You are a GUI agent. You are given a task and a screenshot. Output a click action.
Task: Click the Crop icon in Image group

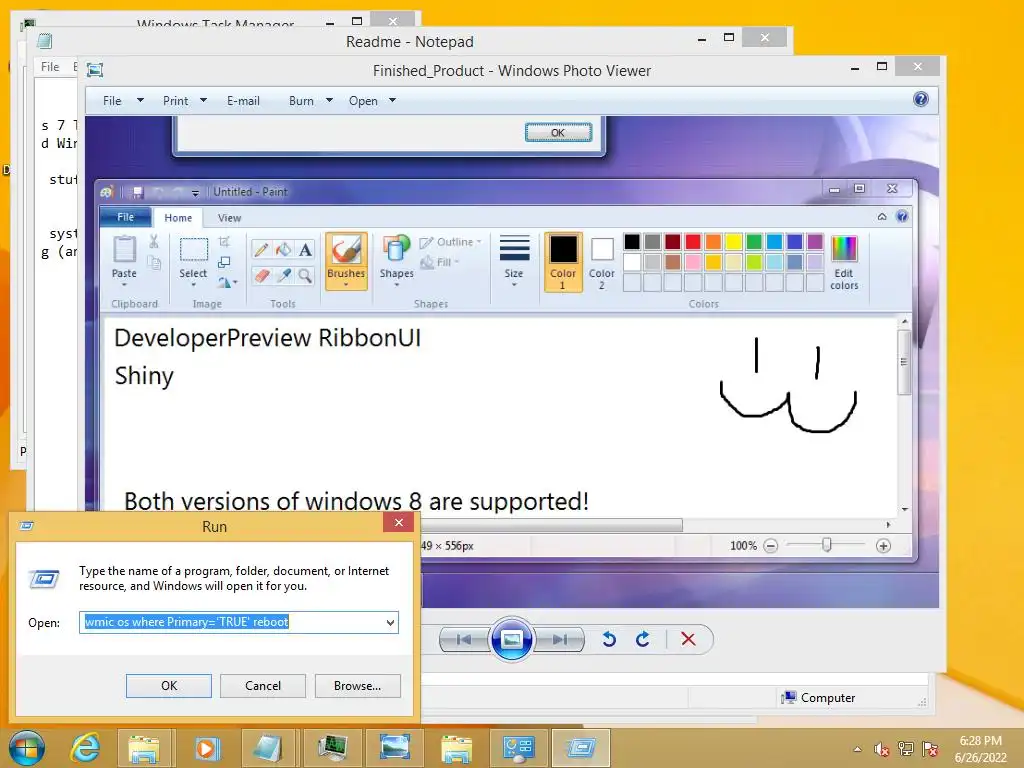point(224,242)
